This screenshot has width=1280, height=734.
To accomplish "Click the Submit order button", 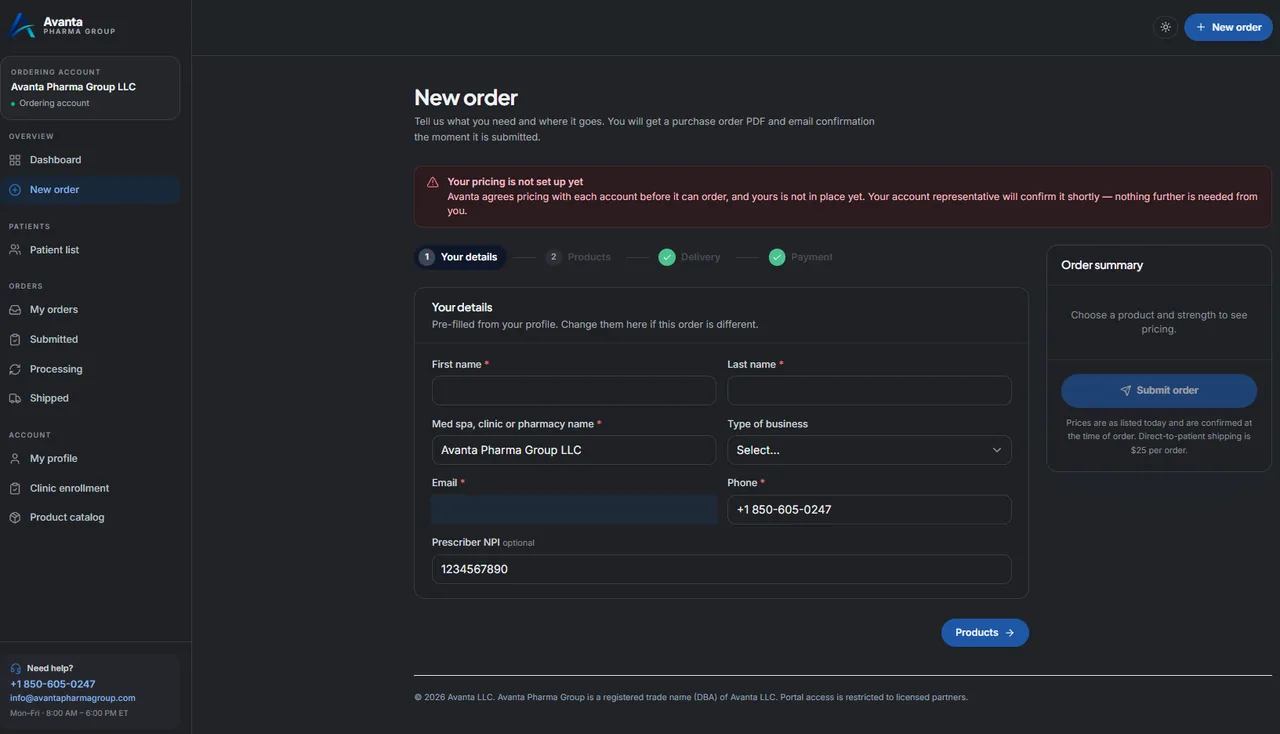I will click(x=1159, y=391).
